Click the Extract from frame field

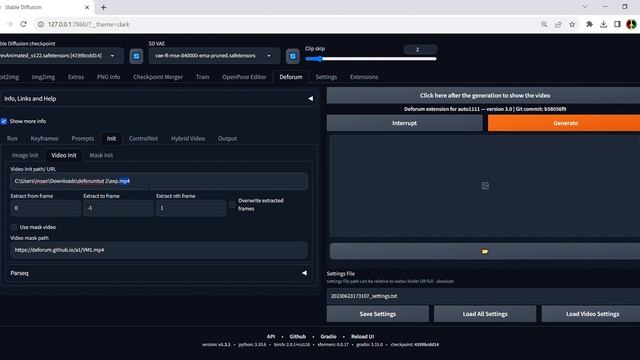click(46, 208)
